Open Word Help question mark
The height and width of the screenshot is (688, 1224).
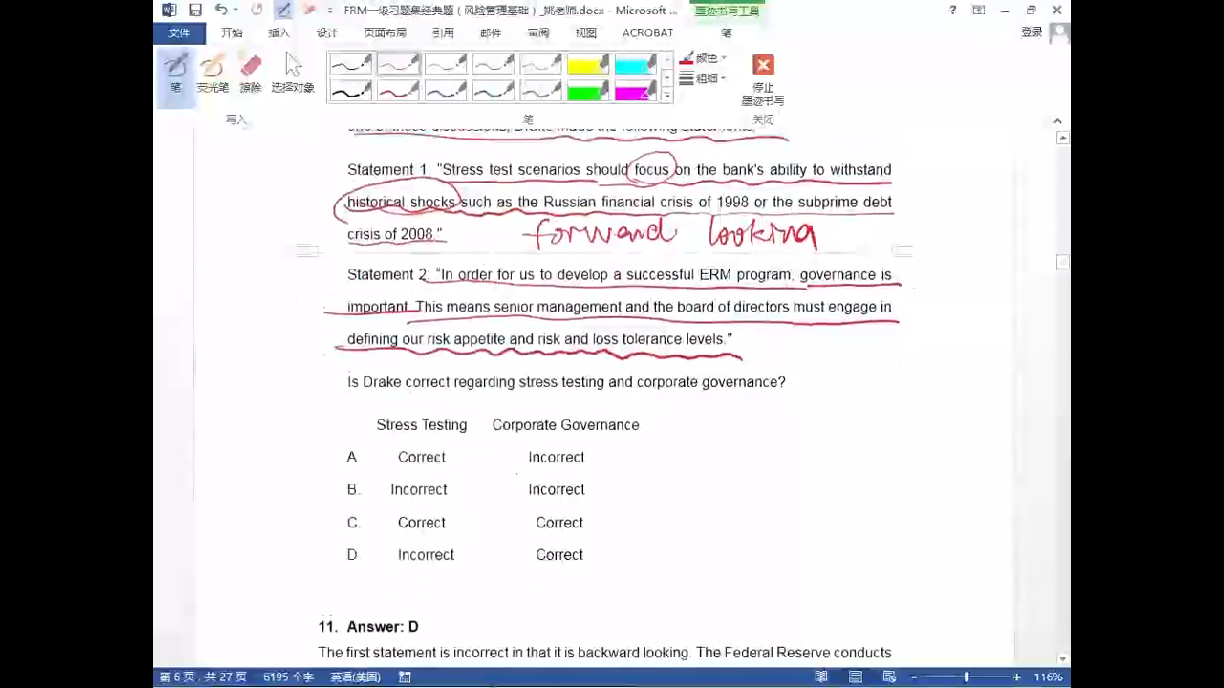coord(952,10)
